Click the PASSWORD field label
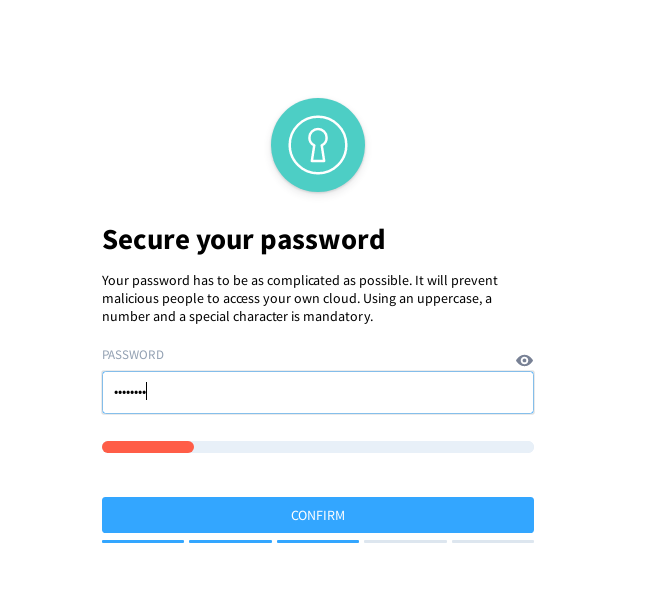 point(133,355)
